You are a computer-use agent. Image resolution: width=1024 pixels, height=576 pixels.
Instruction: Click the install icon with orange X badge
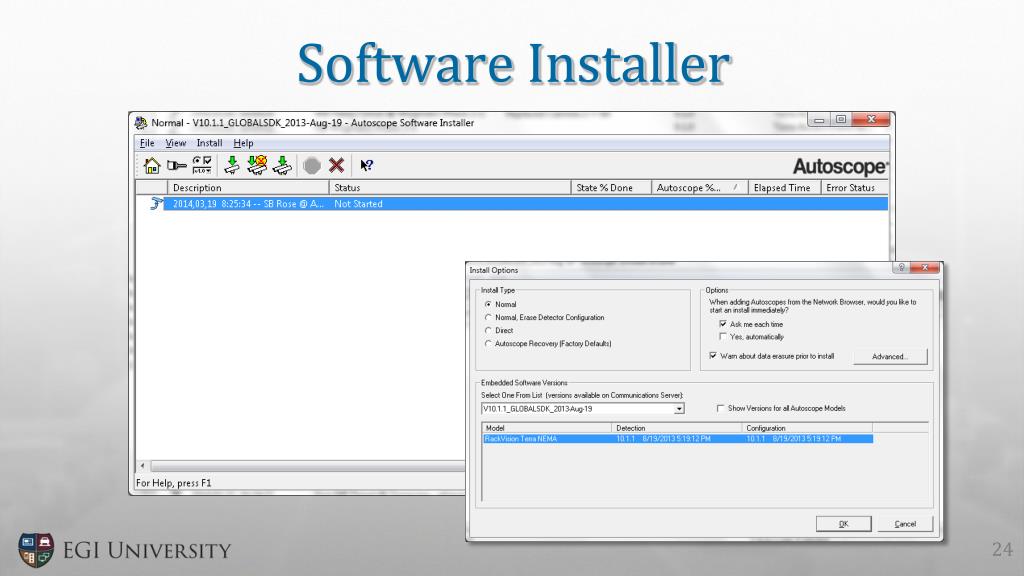point(257,166)
